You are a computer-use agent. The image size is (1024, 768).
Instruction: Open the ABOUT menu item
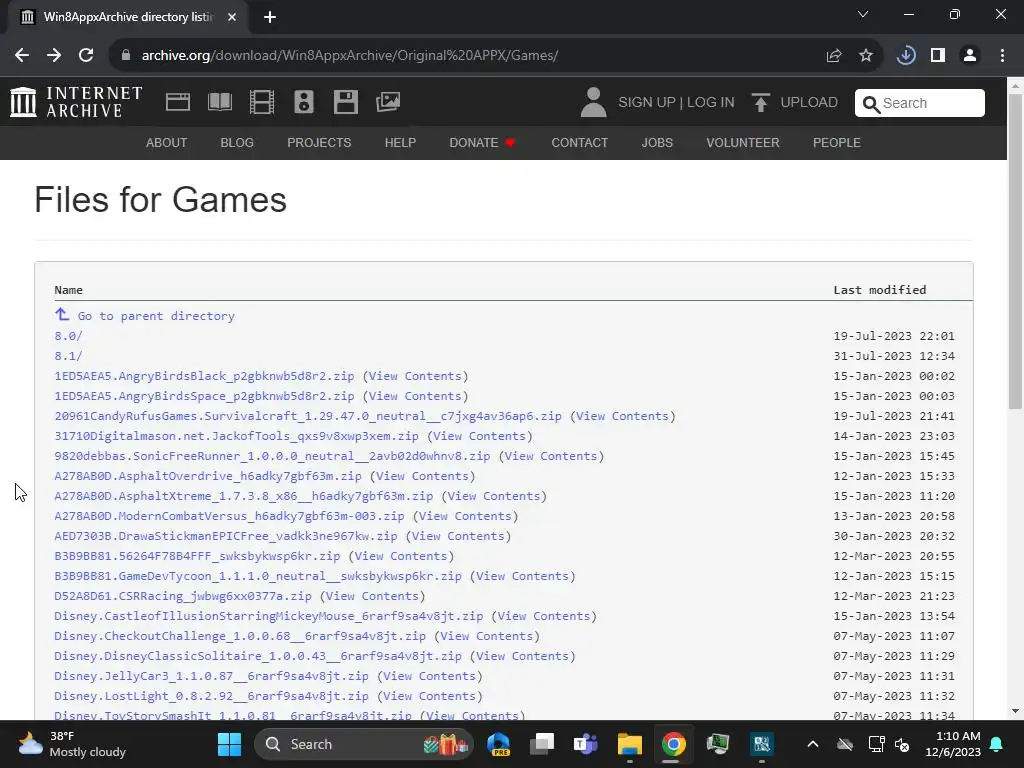click(167, 142)
